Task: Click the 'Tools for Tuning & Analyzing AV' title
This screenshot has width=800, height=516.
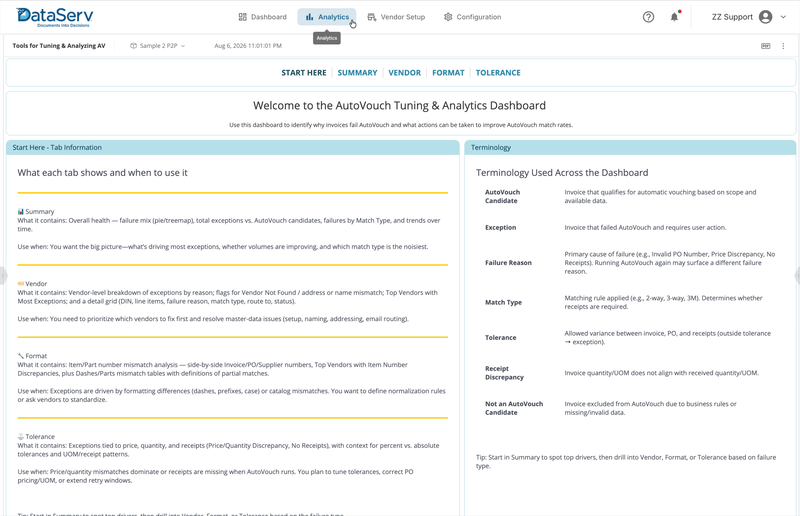Action: point(59,45)
